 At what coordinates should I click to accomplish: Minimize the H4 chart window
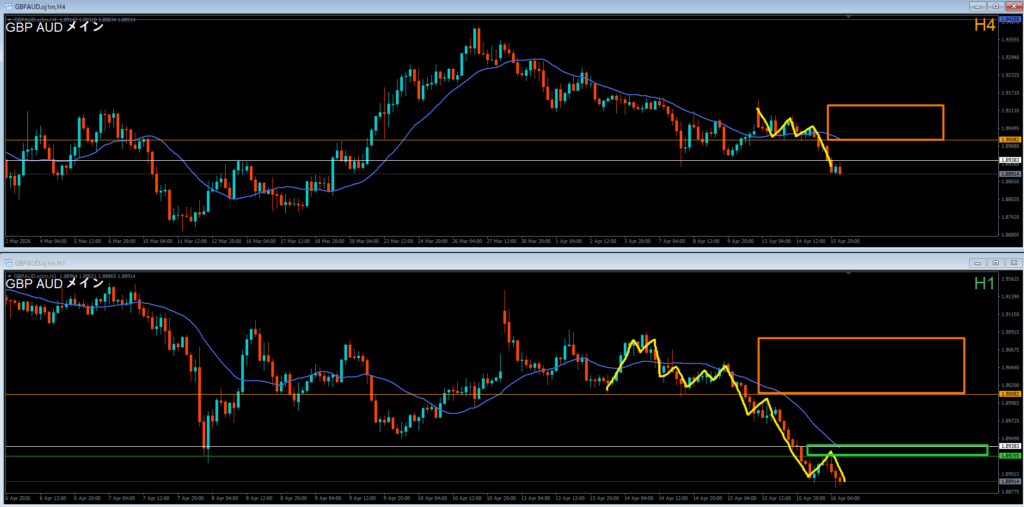click(x=978, y=6)
